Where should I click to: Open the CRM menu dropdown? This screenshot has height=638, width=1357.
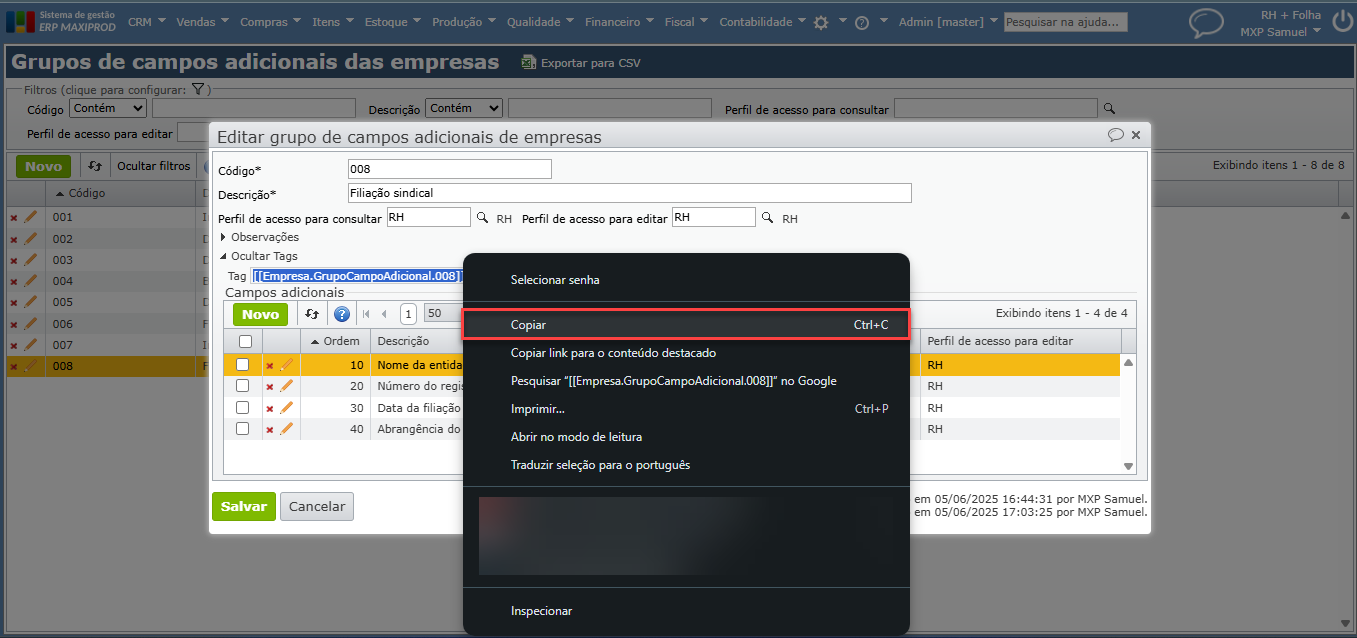tap(146, 21)
